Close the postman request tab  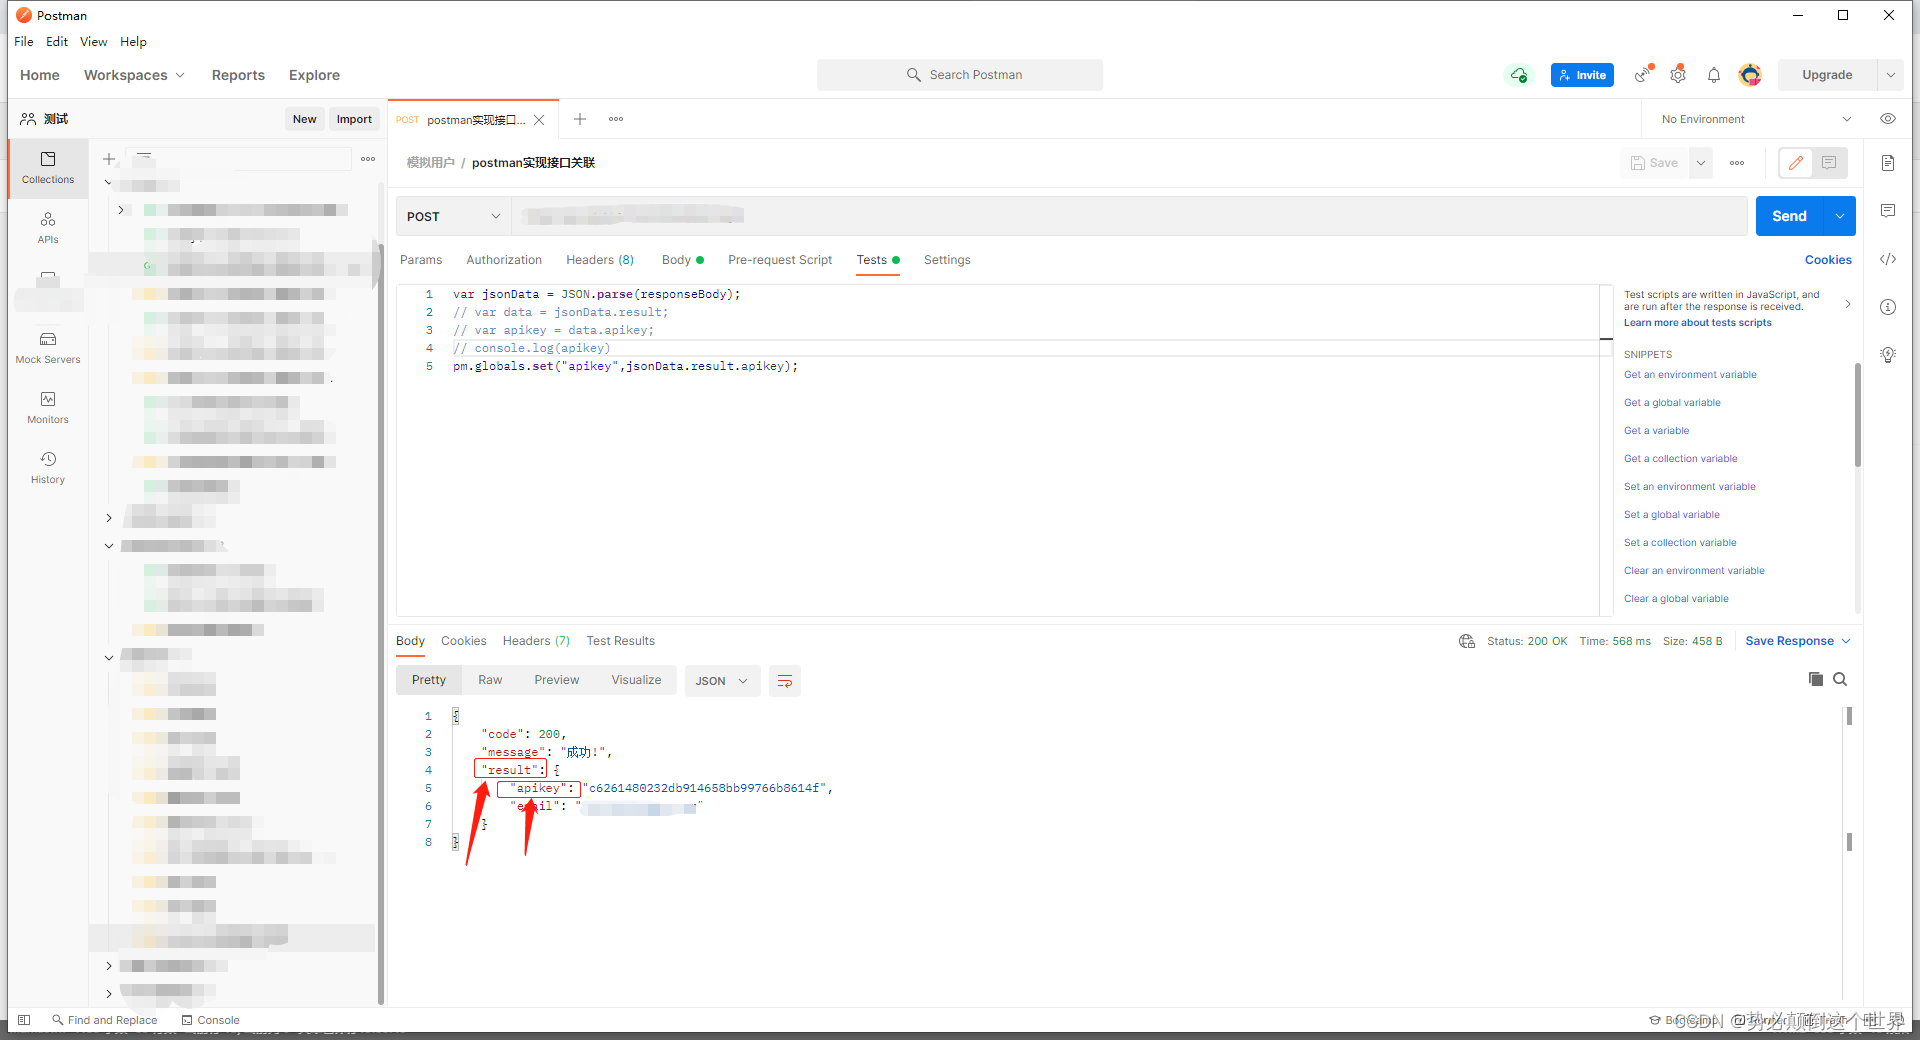[539, 120]
